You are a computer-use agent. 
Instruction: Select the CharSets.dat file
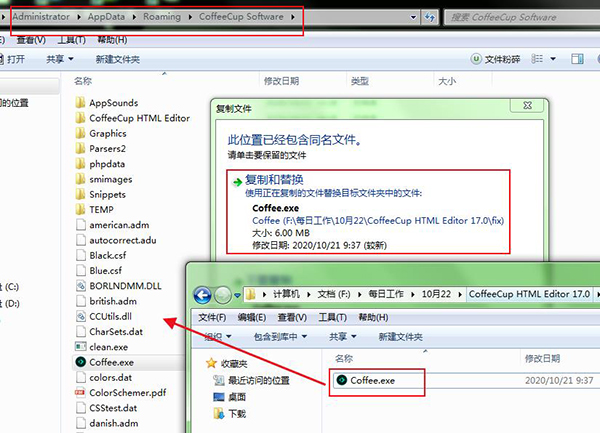tap(109, 332)
